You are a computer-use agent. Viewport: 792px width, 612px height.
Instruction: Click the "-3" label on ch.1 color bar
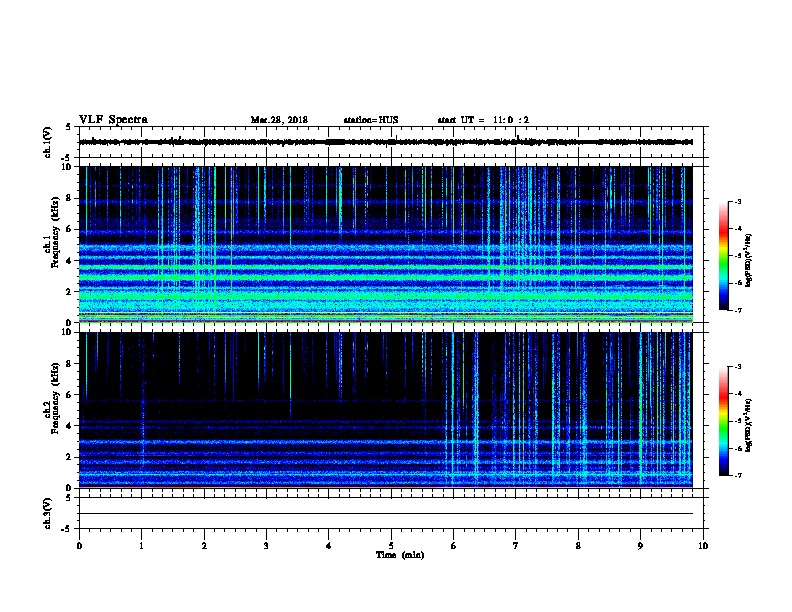pyautogui.click(x=737, y=201)
